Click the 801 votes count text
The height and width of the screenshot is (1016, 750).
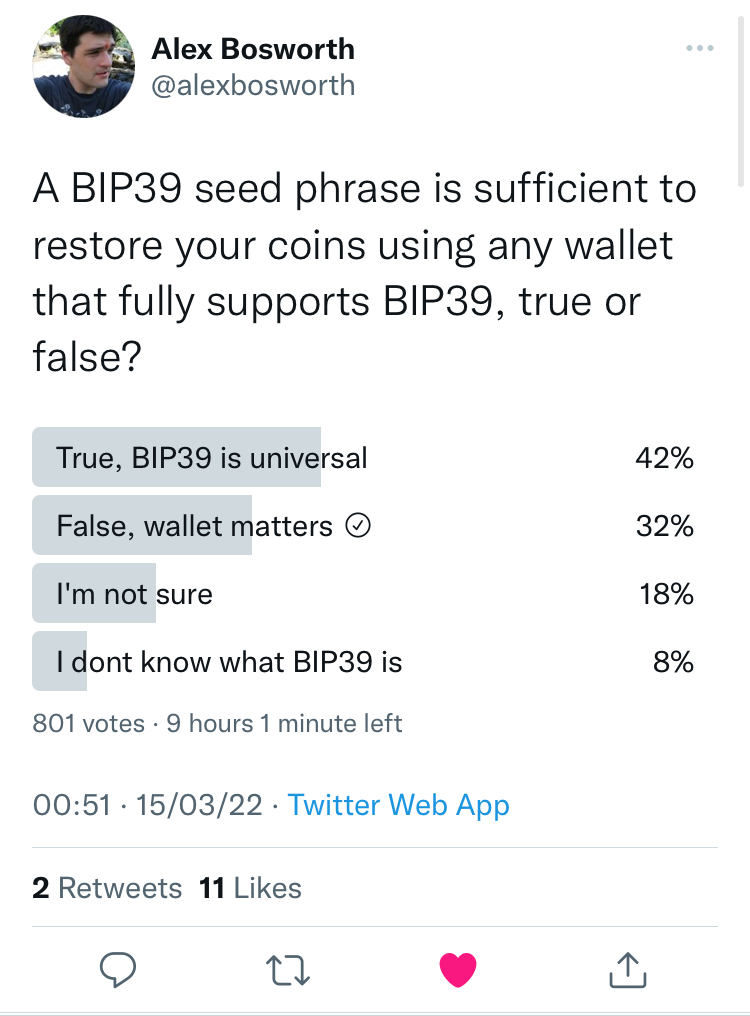pyautogui.click(x=89, y=723)
